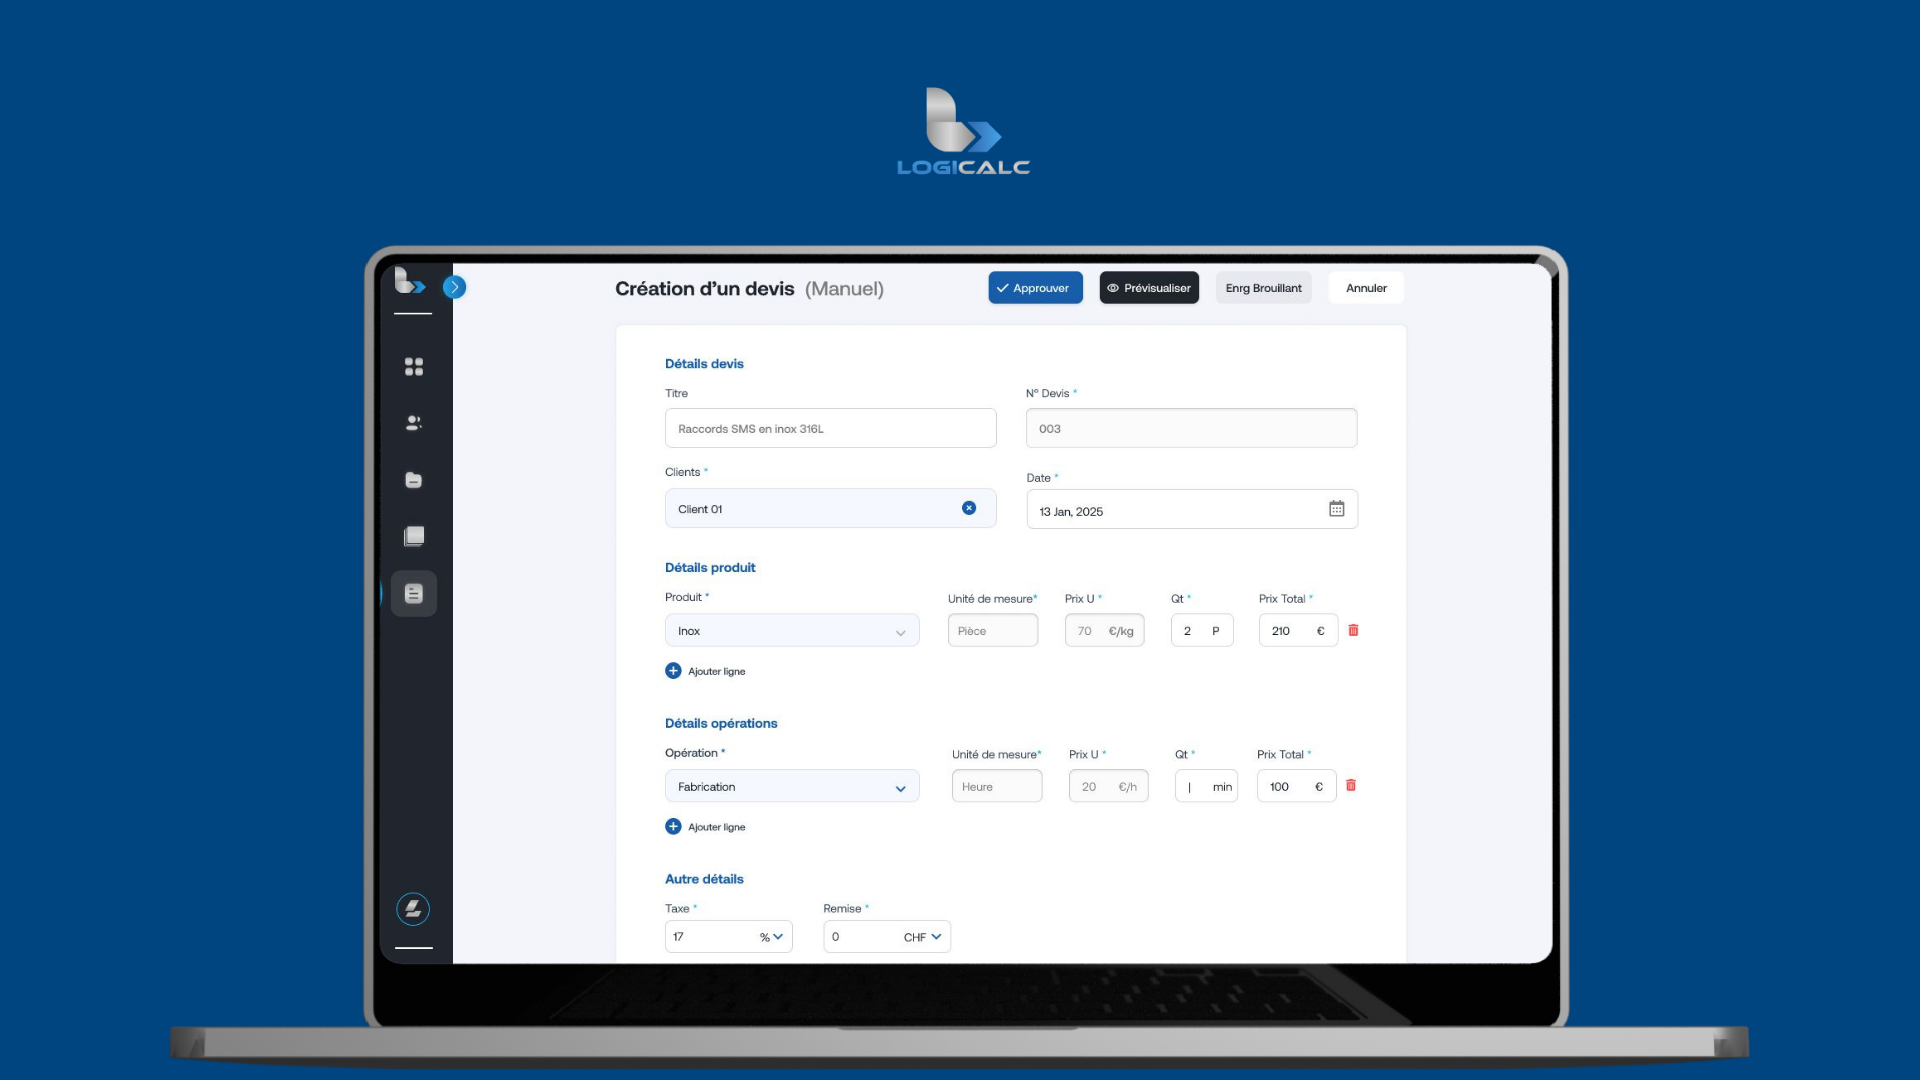The image size is (1920, 1080).
Task: Clear the selected Client 01
Action: point(968,508)
